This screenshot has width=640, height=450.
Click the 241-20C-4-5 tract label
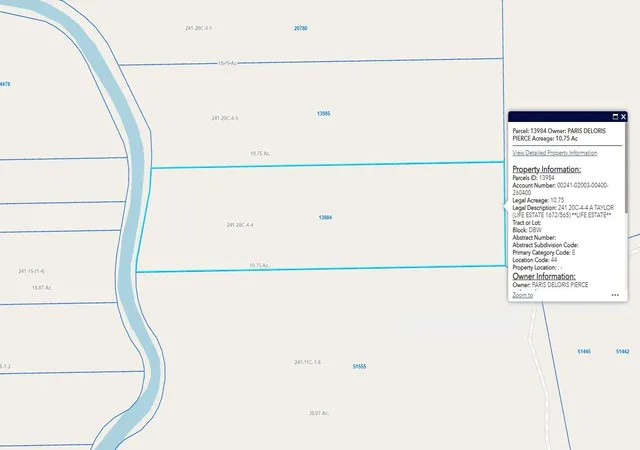pyautogui.click(x=225, y=118)
